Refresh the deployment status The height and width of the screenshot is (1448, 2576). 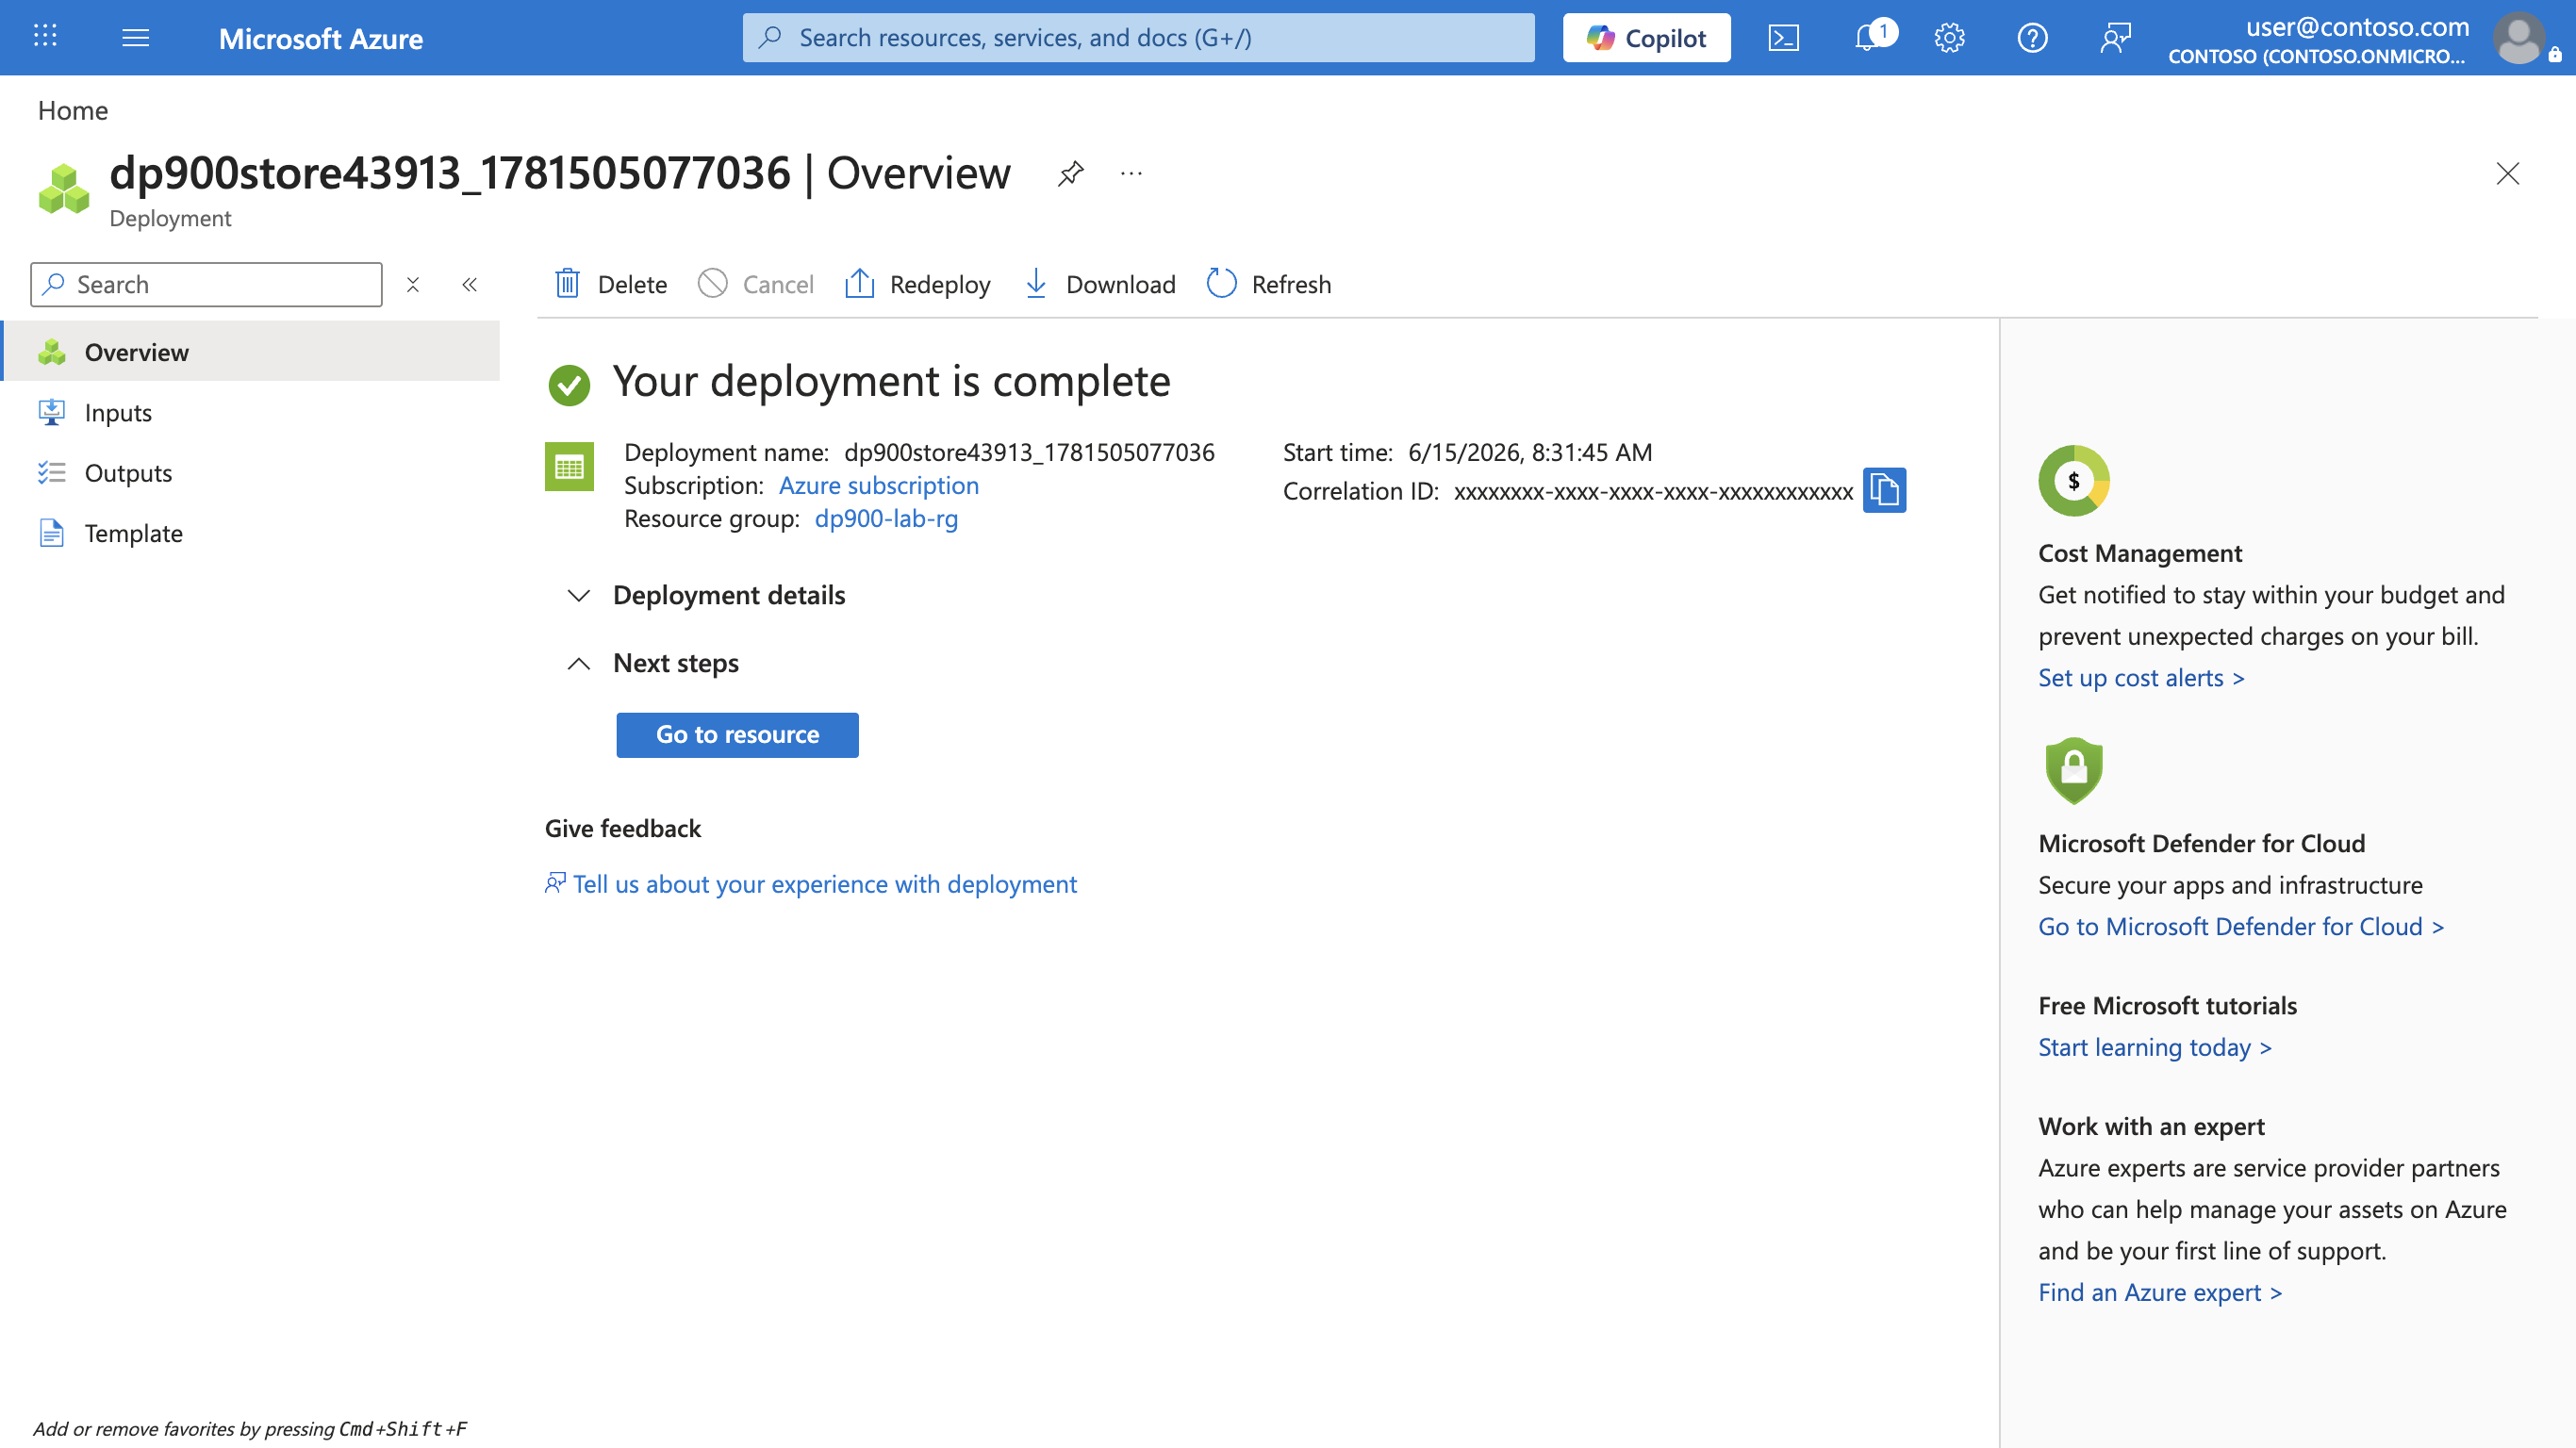tap(1269, 284)
